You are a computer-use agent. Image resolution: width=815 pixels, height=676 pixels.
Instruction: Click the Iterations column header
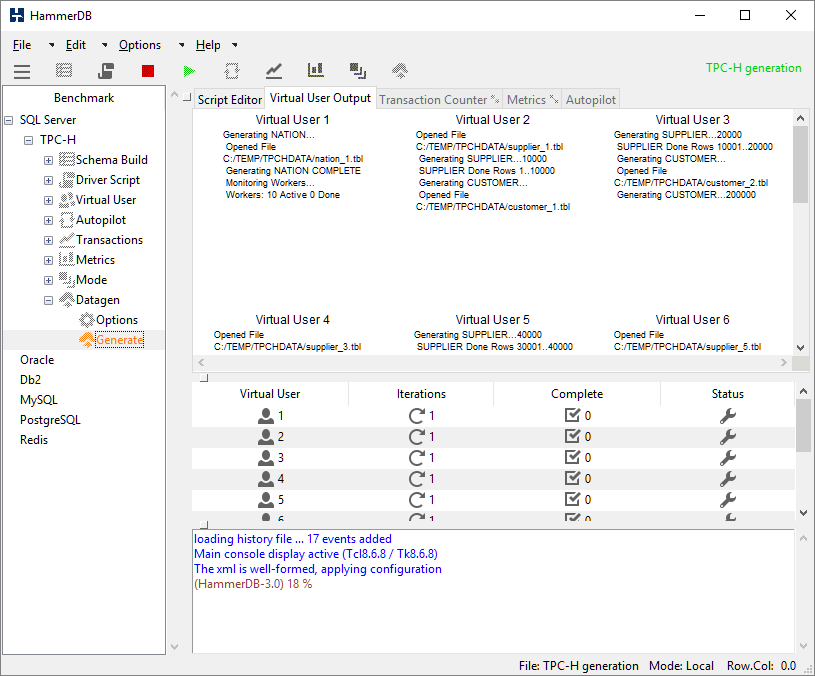[x=421, y=394]
